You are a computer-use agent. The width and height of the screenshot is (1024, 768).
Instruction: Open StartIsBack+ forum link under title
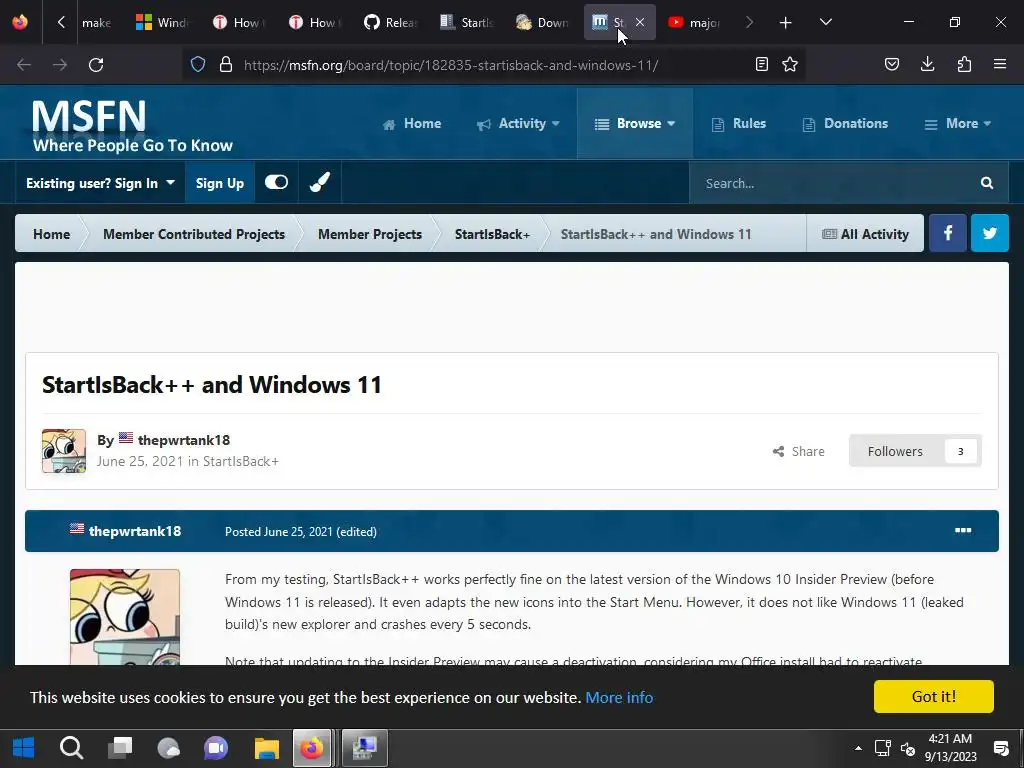pyautogui.click(x=241, y=461)
